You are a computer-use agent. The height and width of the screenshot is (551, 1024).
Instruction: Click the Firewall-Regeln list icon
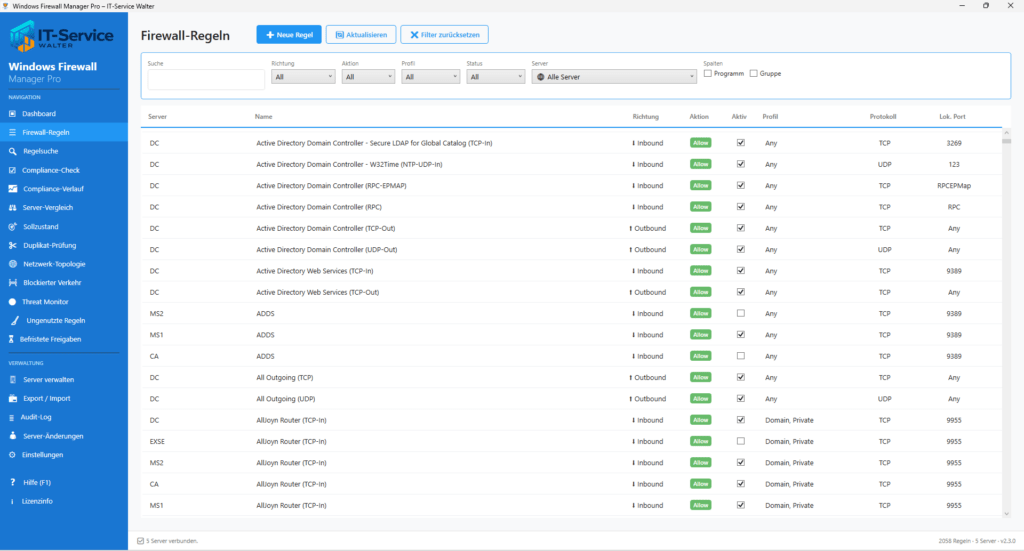coord(12,132)
